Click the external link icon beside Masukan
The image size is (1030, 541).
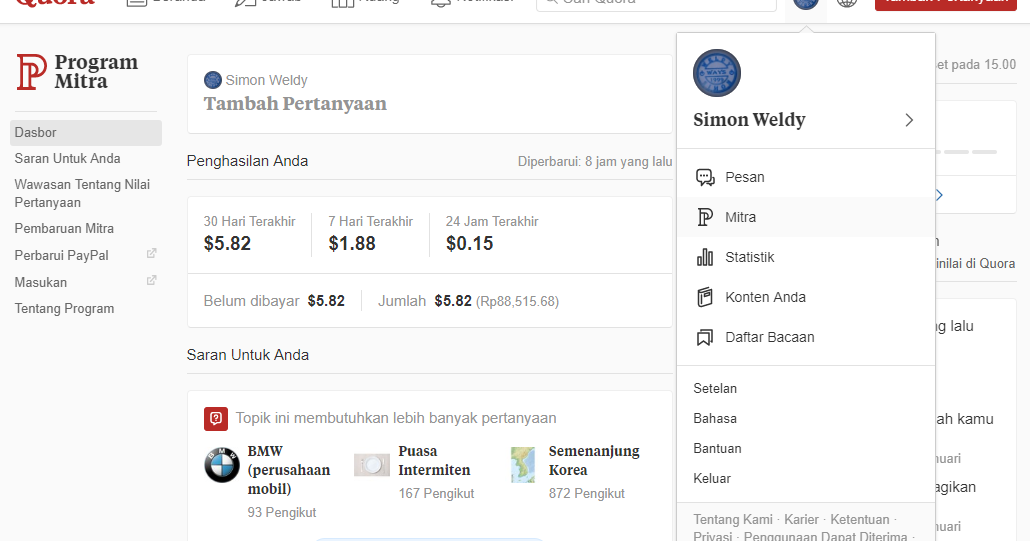point(151,280)
